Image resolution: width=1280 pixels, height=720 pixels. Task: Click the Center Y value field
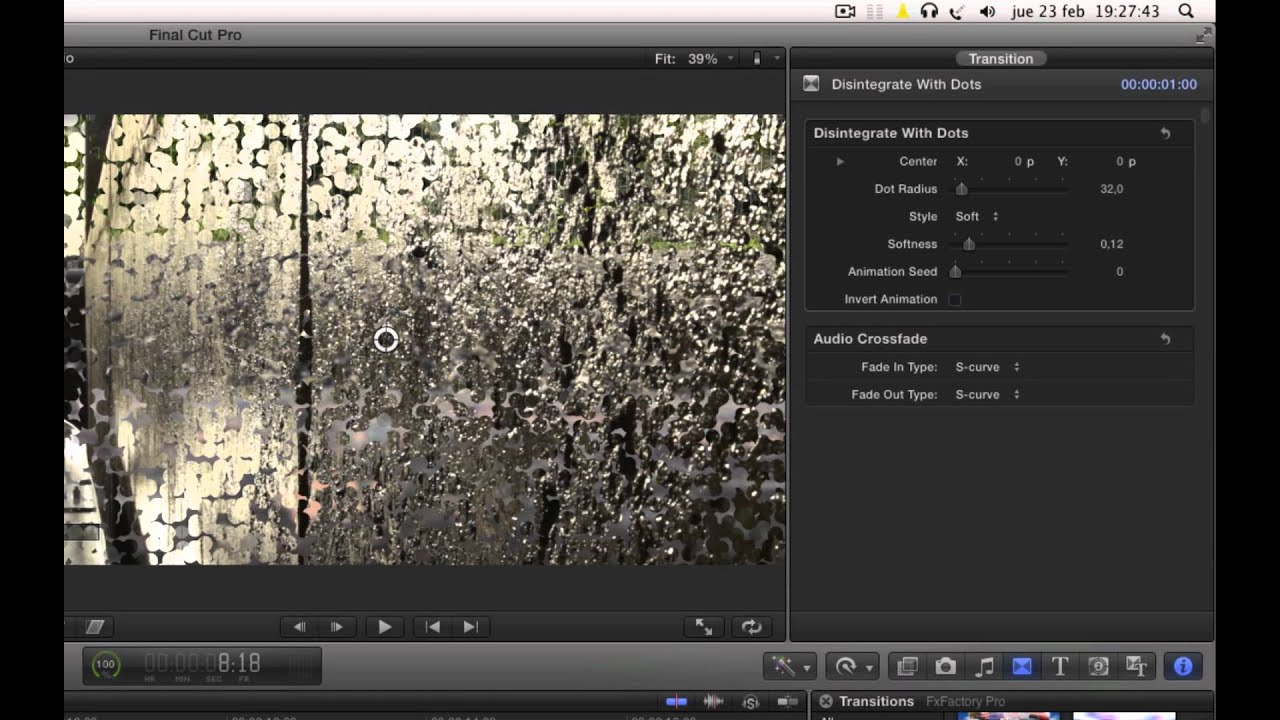click(x=1126, y=161)
